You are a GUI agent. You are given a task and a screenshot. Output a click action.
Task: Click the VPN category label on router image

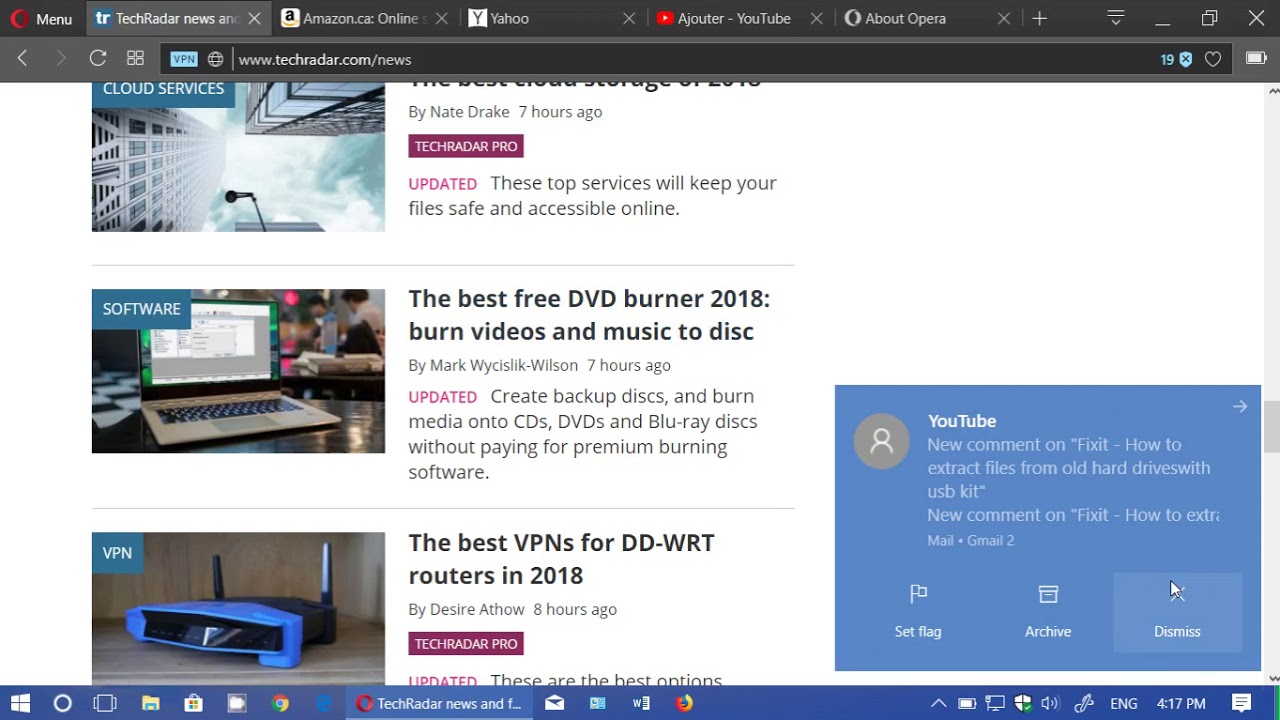click(117, 553)
